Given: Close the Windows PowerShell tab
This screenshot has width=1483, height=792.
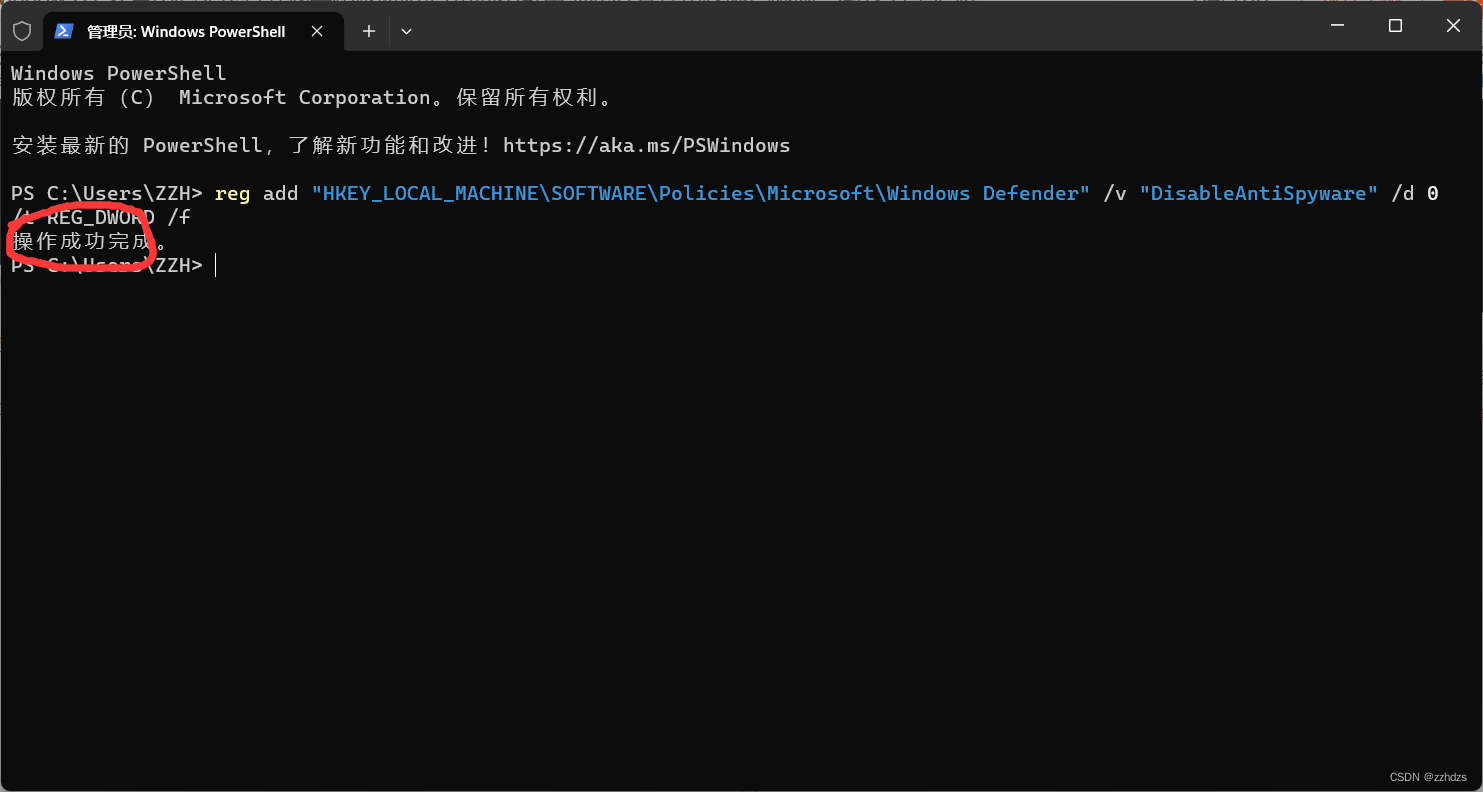Looking at the screenshot, I should coord(317,31).
